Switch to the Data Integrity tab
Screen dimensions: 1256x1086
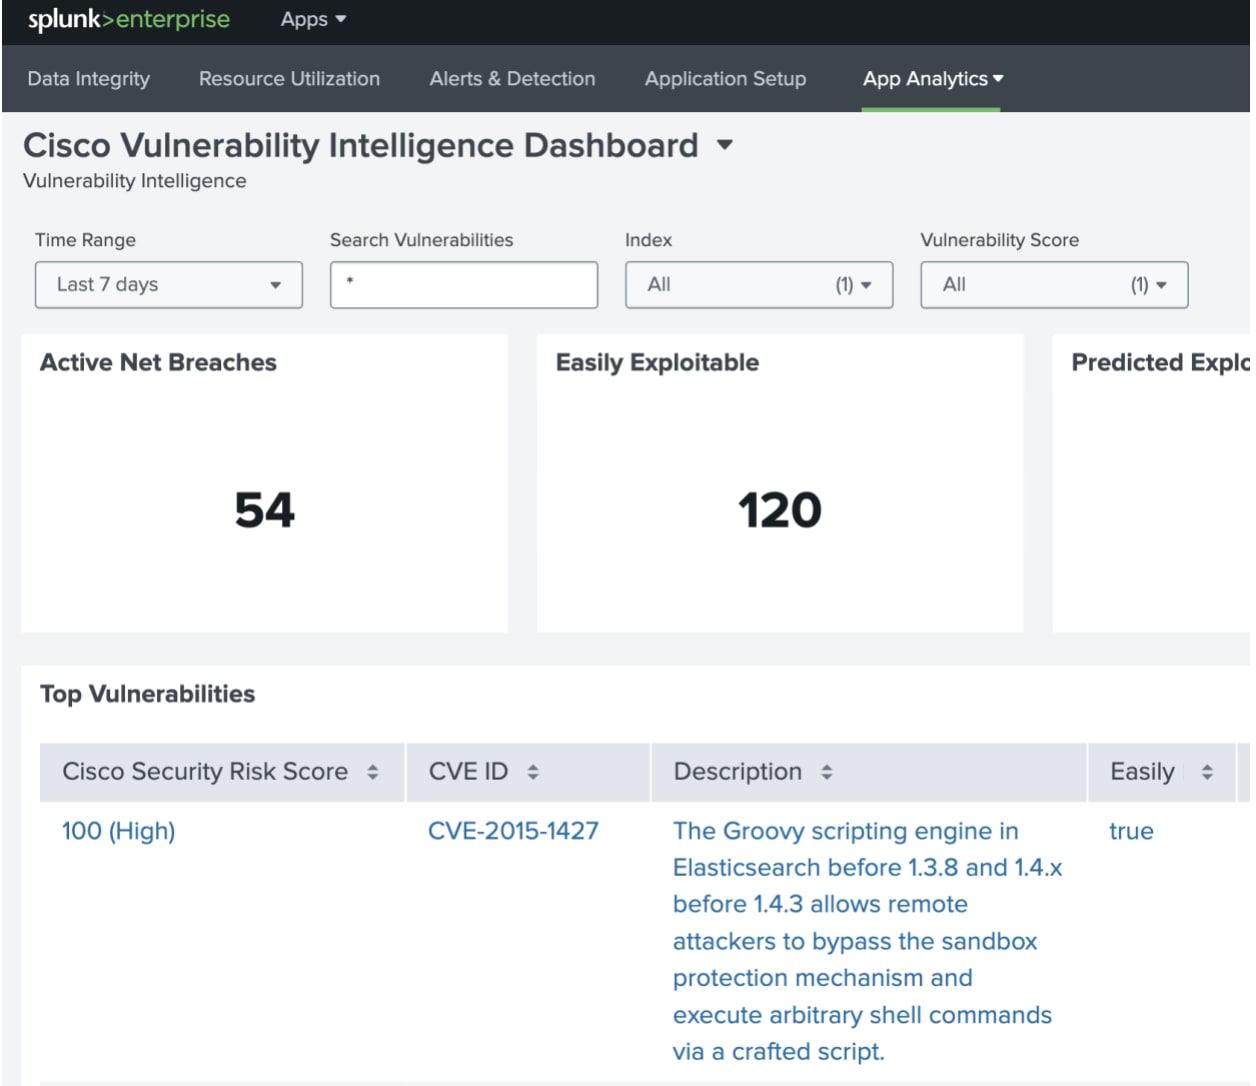click(88, 78)
